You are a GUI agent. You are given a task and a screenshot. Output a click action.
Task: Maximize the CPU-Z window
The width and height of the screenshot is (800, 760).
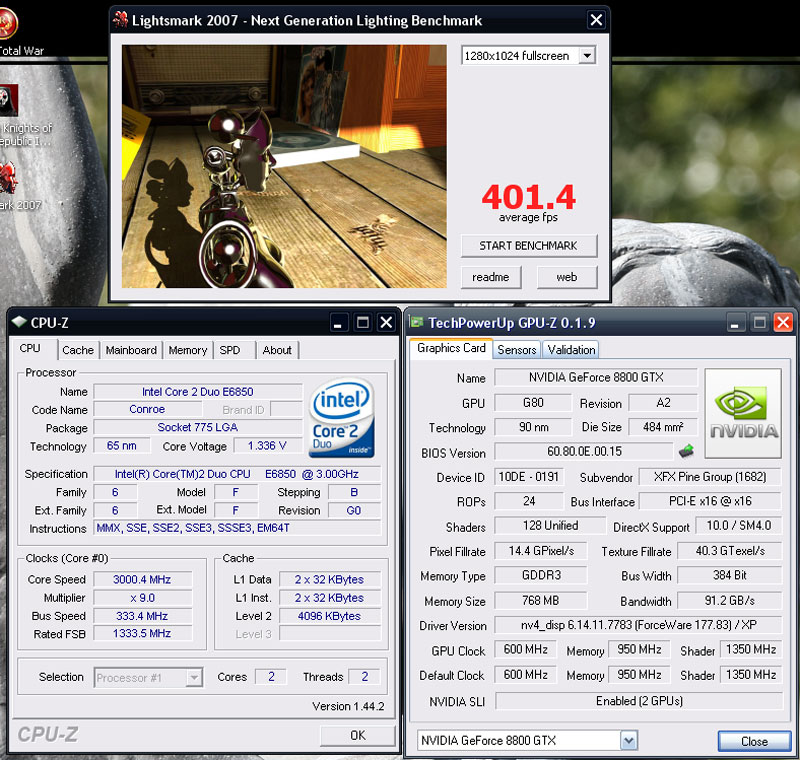[x=362, y=322]
